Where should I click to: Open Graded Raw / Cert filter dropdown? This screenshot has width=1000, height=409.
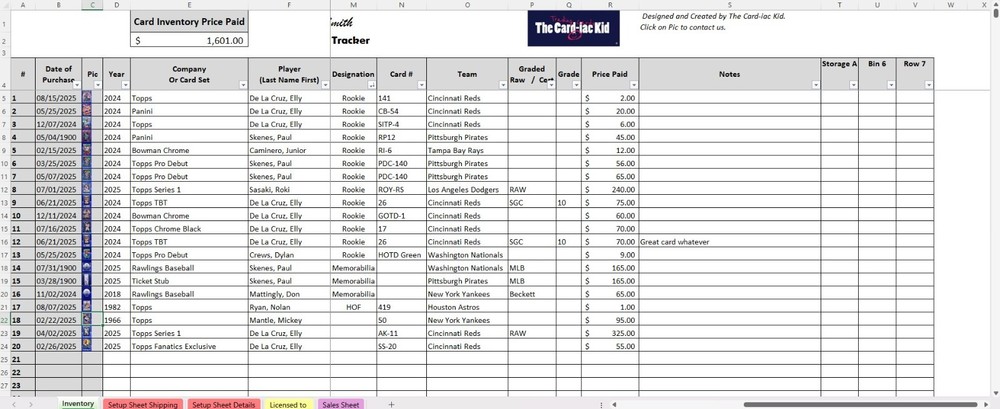[551, 85]
